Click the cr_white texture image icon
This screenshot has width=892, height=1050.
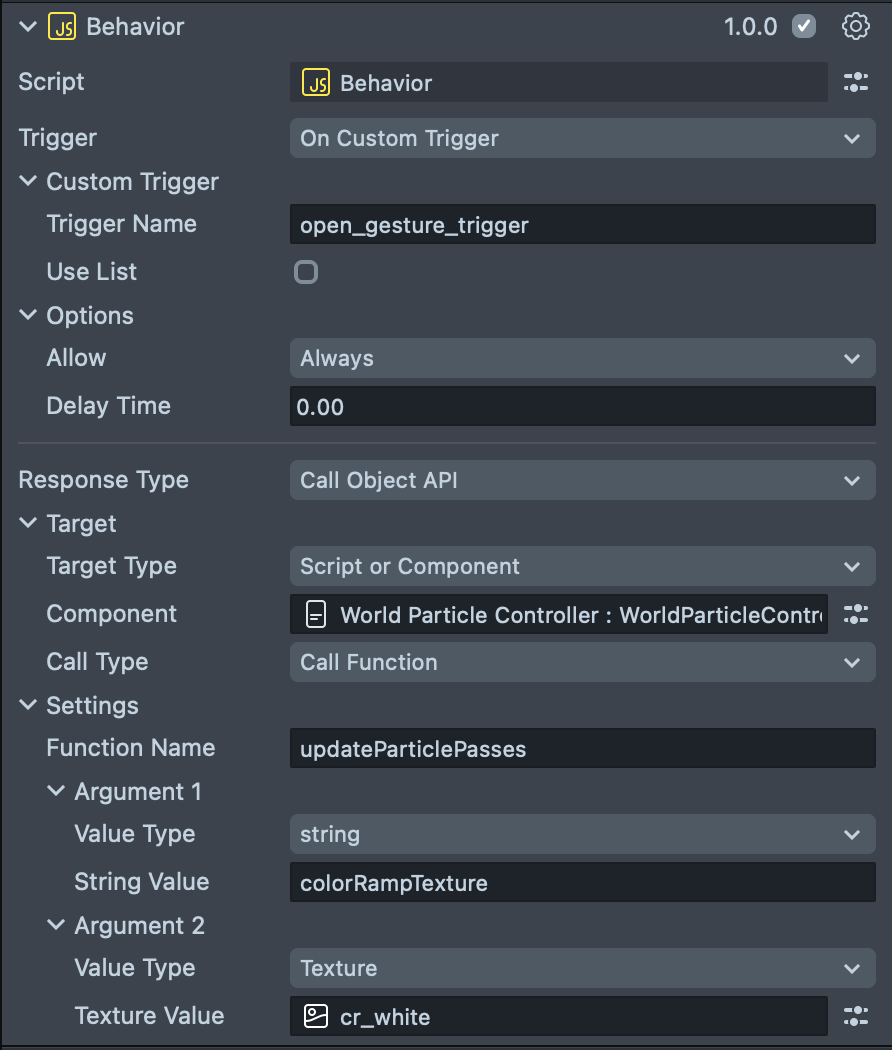(316, 1017)
